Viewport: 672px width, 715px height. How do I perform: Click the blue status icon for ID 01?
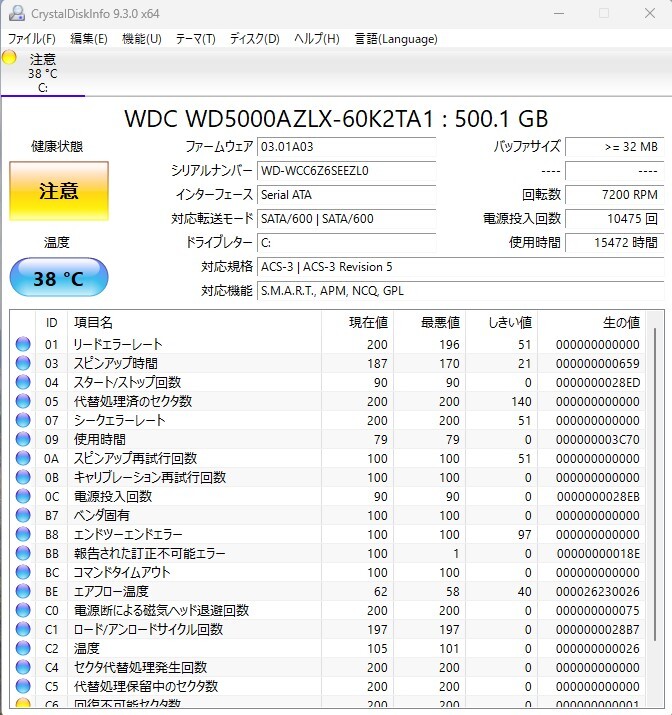(x=23, y=344)
